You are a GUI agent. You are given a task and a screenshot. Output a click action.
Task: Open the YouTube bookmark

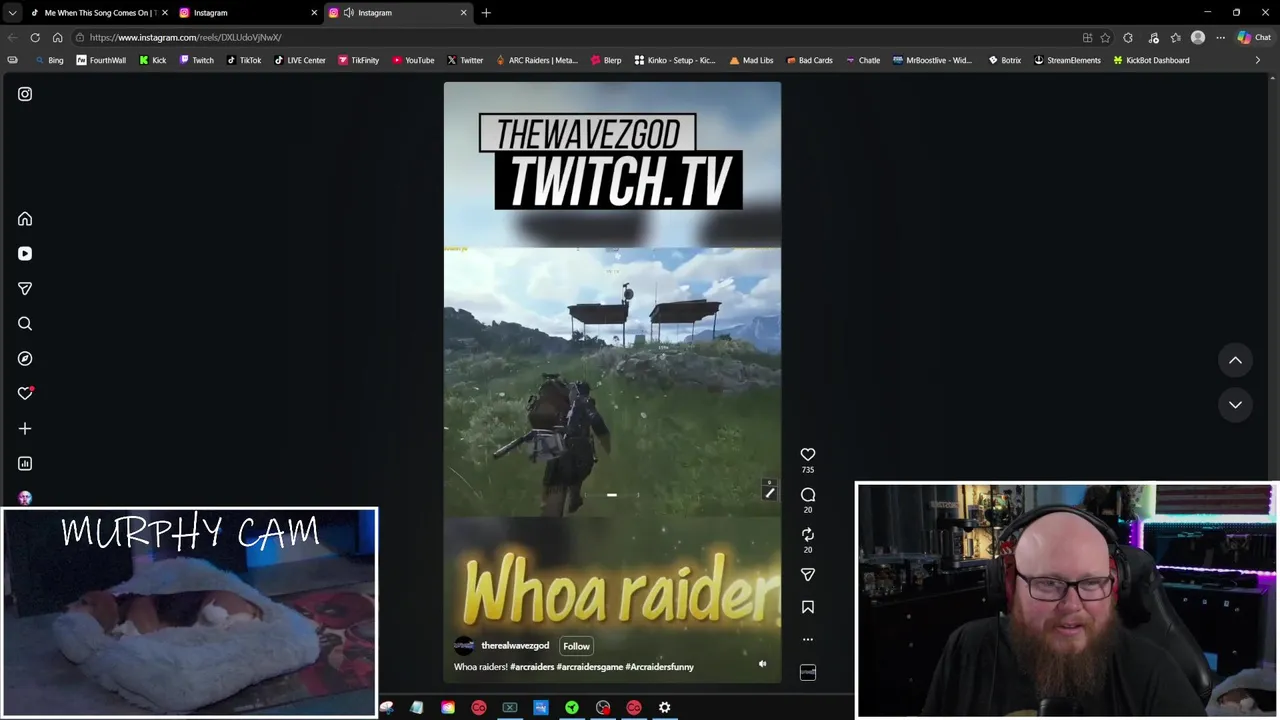[x=413, y=60]
